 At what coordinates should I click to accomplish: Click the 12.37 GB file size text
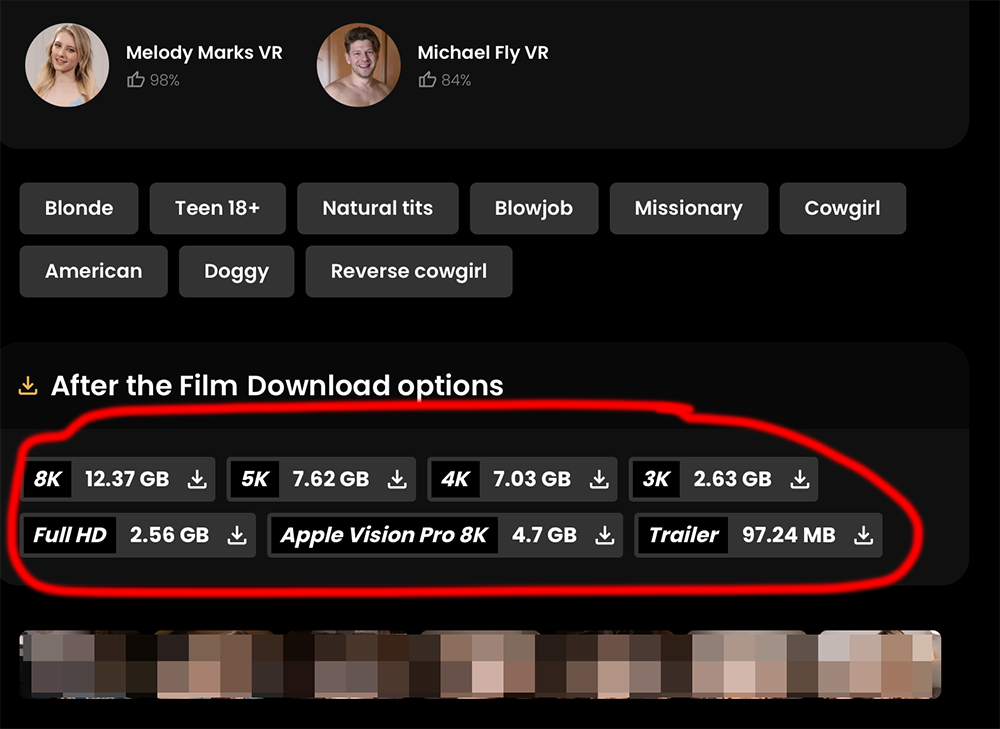128,479
